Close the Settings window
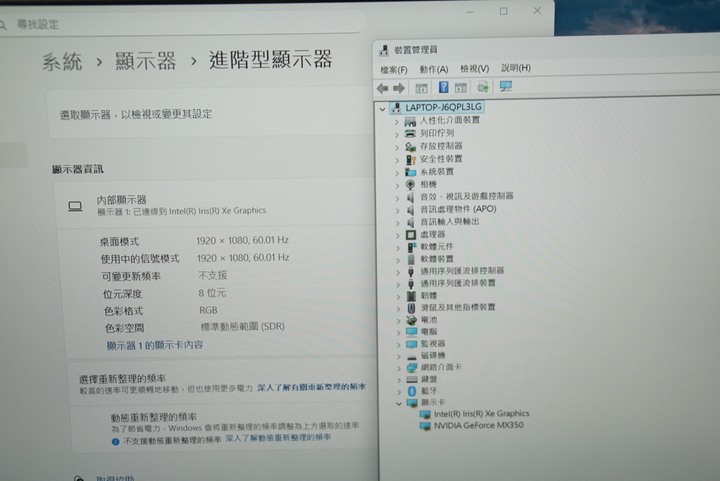Screen dimensions: 720x481 [x=537, y=10]
